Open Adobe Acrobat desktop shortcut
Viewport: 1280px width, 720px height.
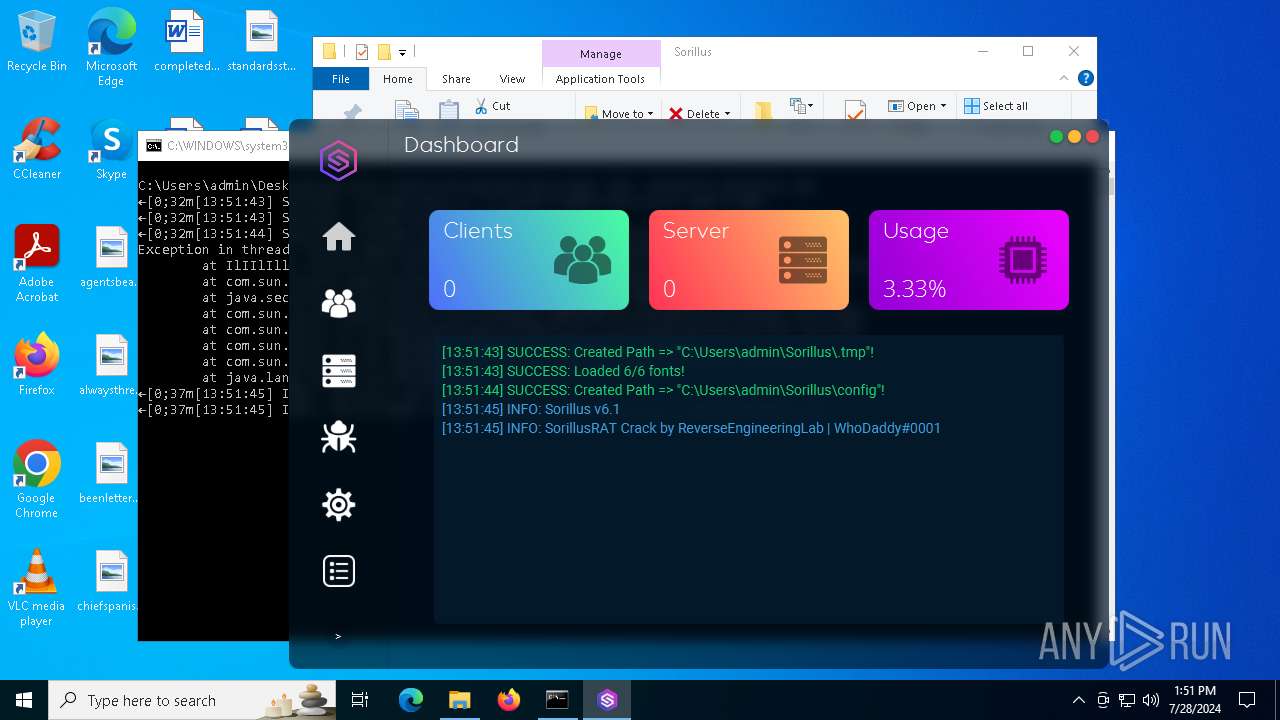tap(37, 264)
